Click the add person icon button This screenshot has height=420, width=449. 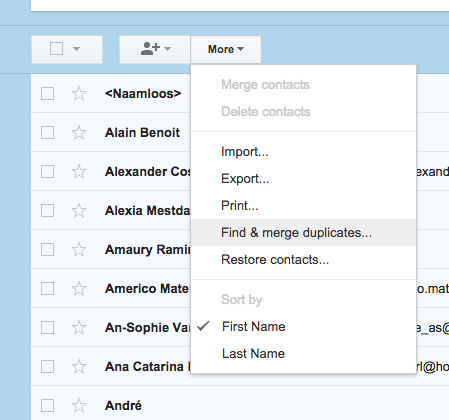point(150,49)
